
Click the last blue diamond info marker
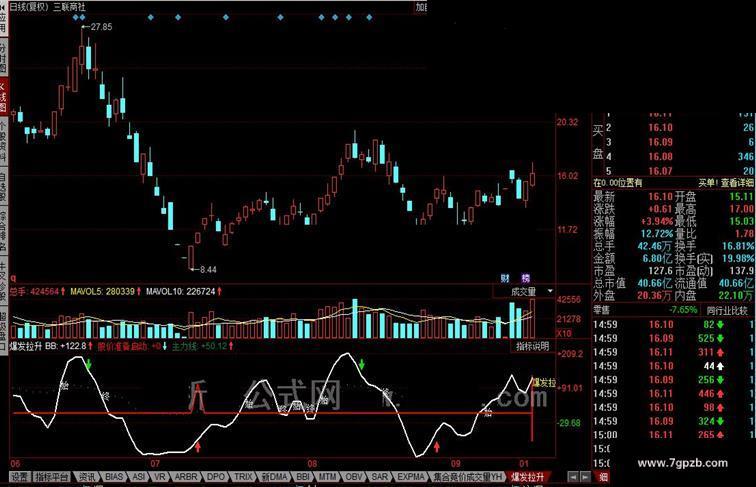point(369,17)
